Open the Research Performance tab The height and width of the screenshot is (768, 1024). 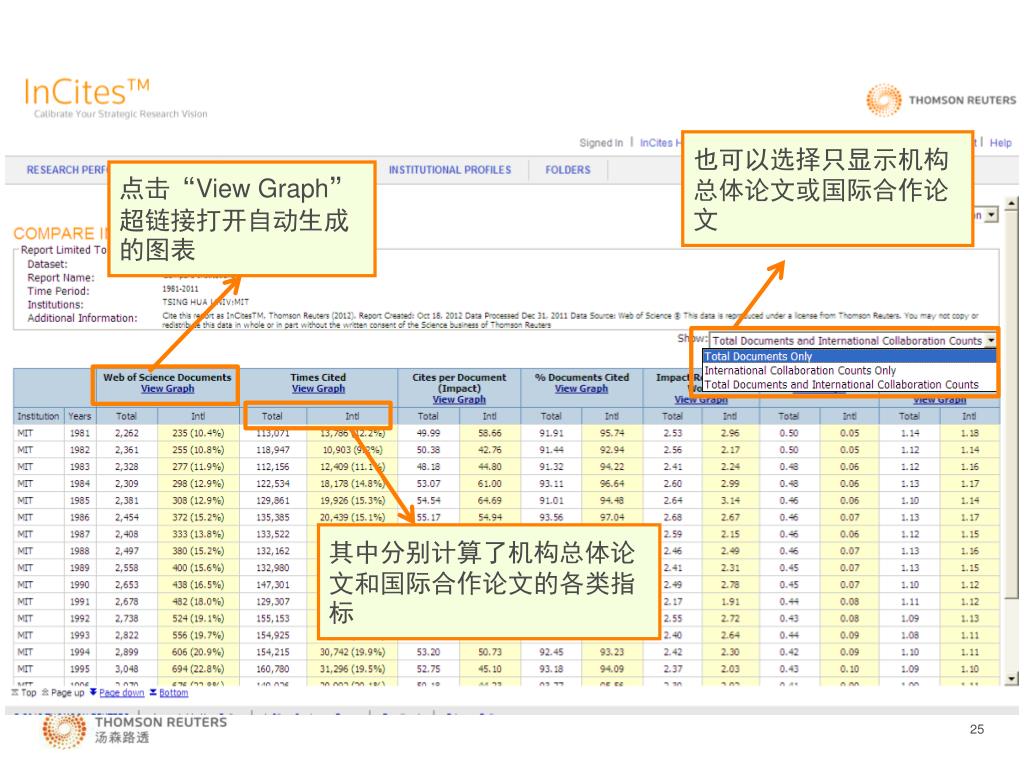click(66, 170)
